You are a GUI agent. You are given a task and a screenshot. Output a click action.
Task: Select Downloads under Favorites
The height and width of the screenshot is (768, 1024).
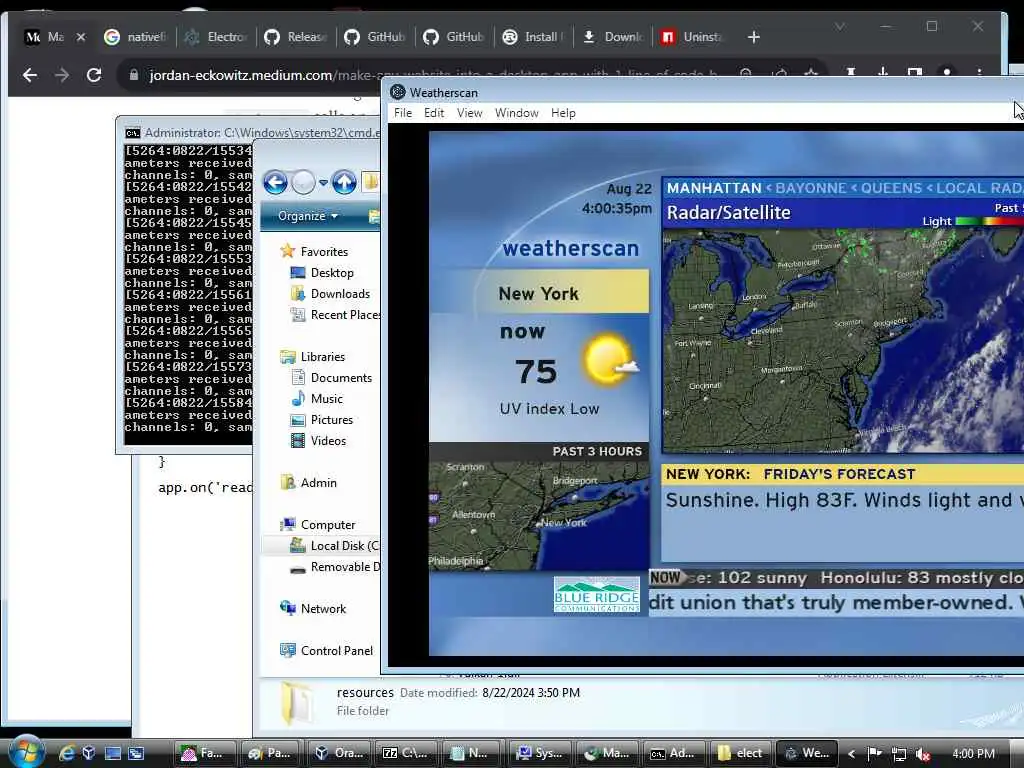(330, 293)
